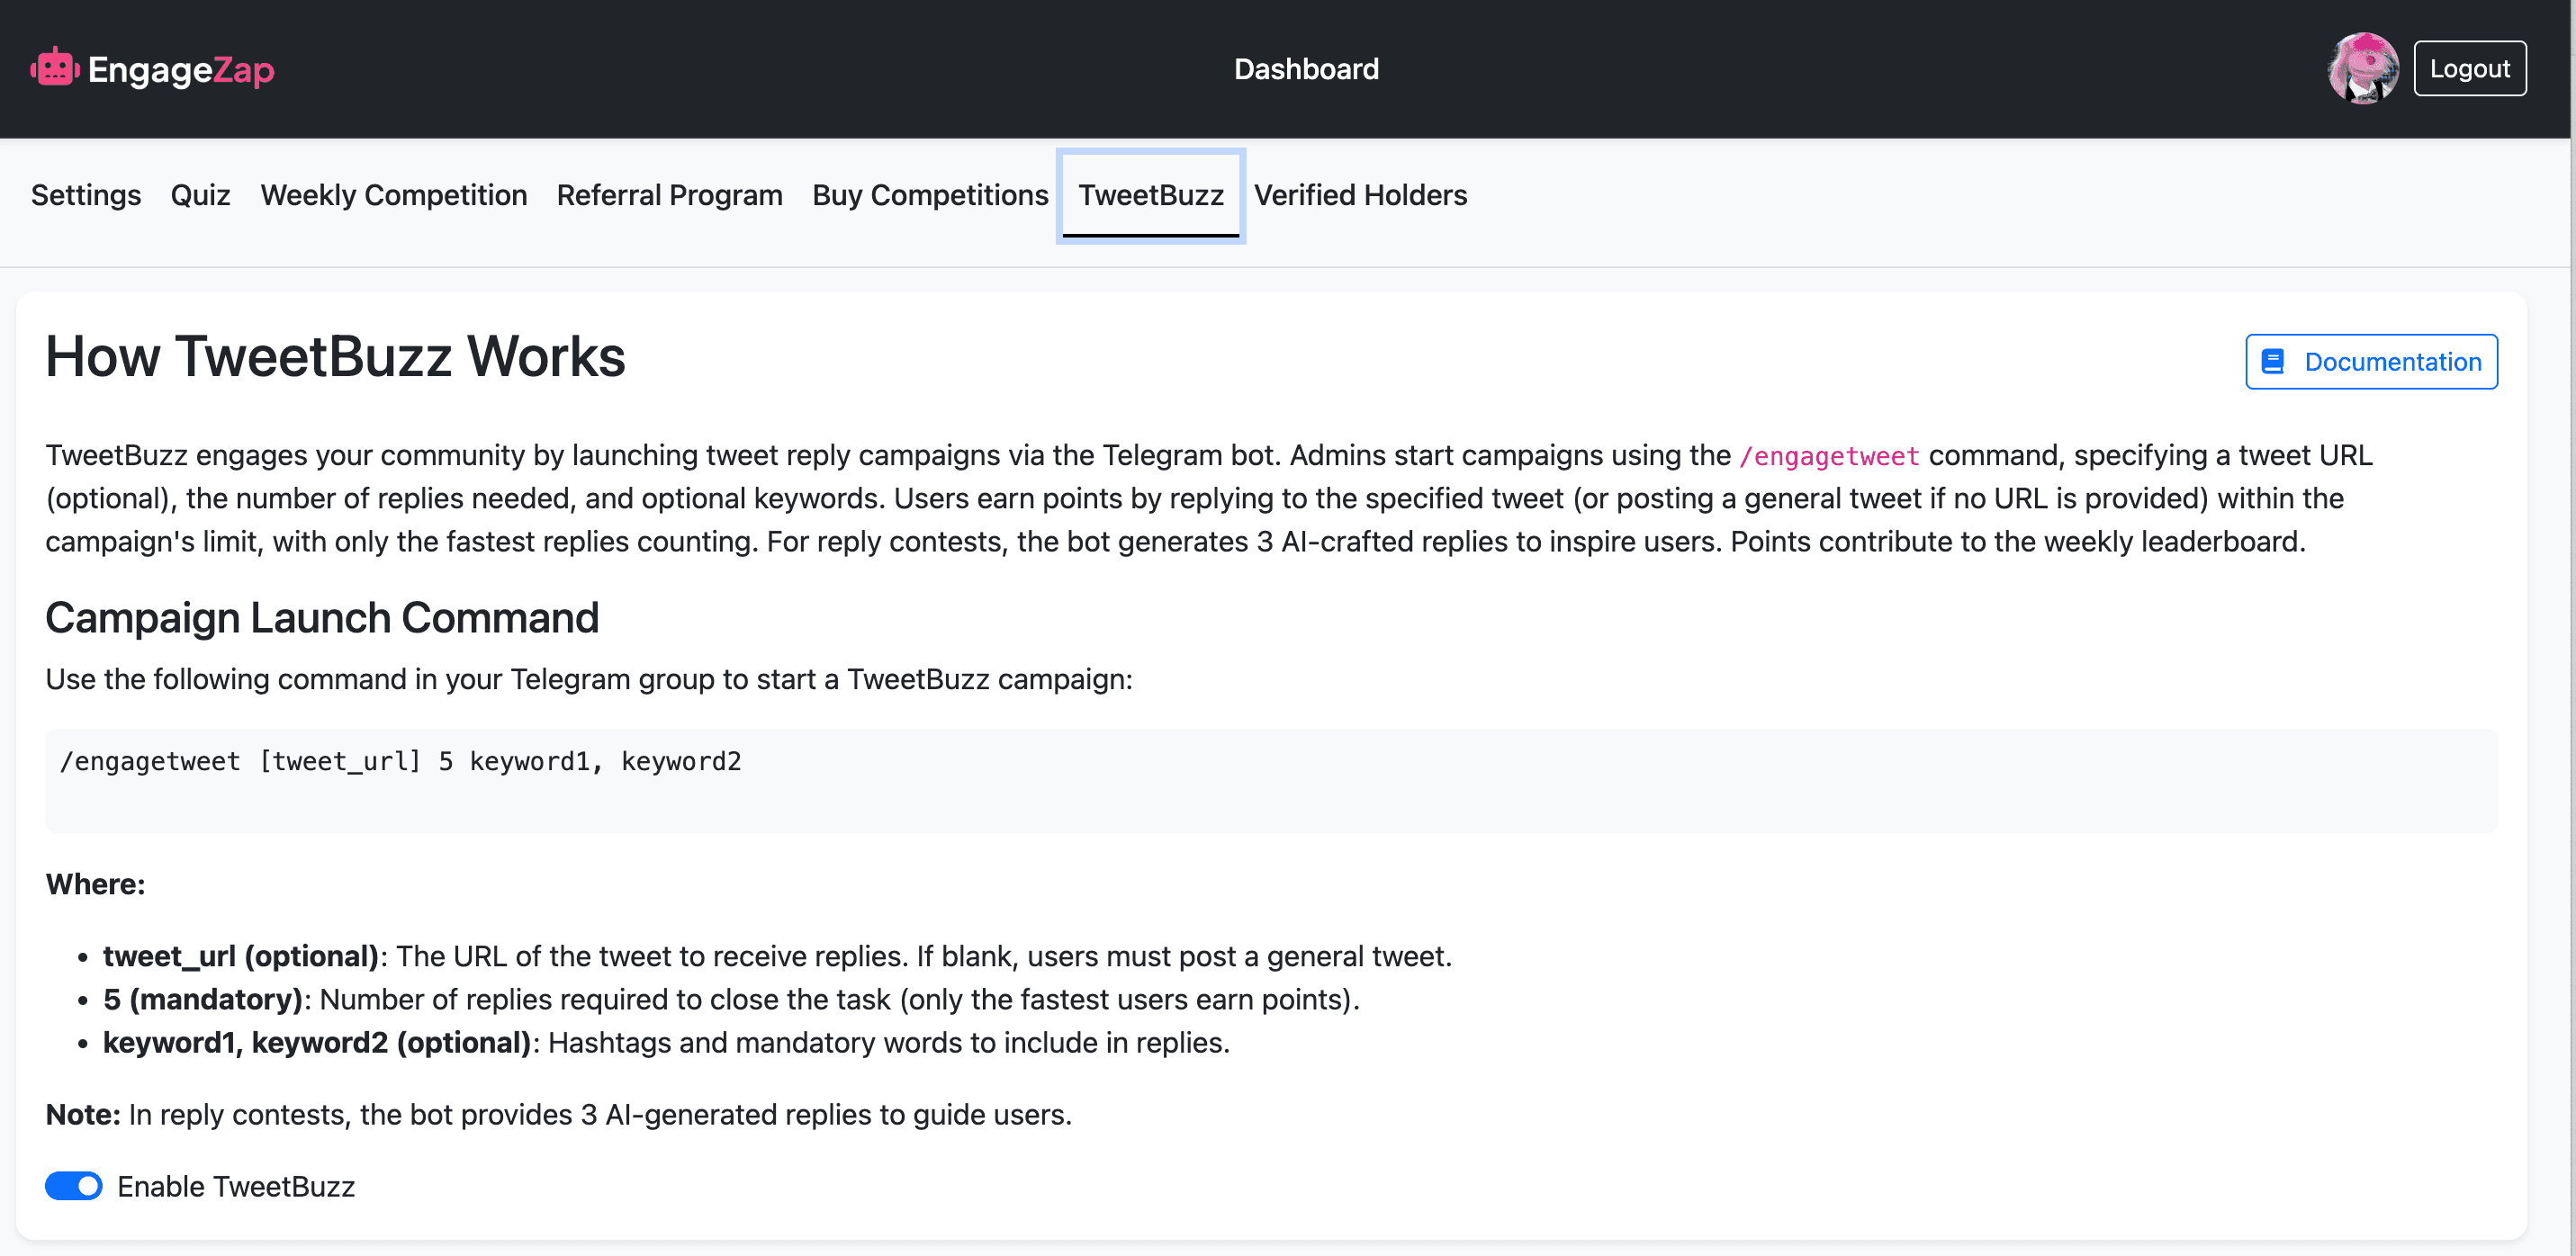This screenshot has width=2576, height=1256.
Task: Open the Weekly Competition tab
Action: point(393,195)
